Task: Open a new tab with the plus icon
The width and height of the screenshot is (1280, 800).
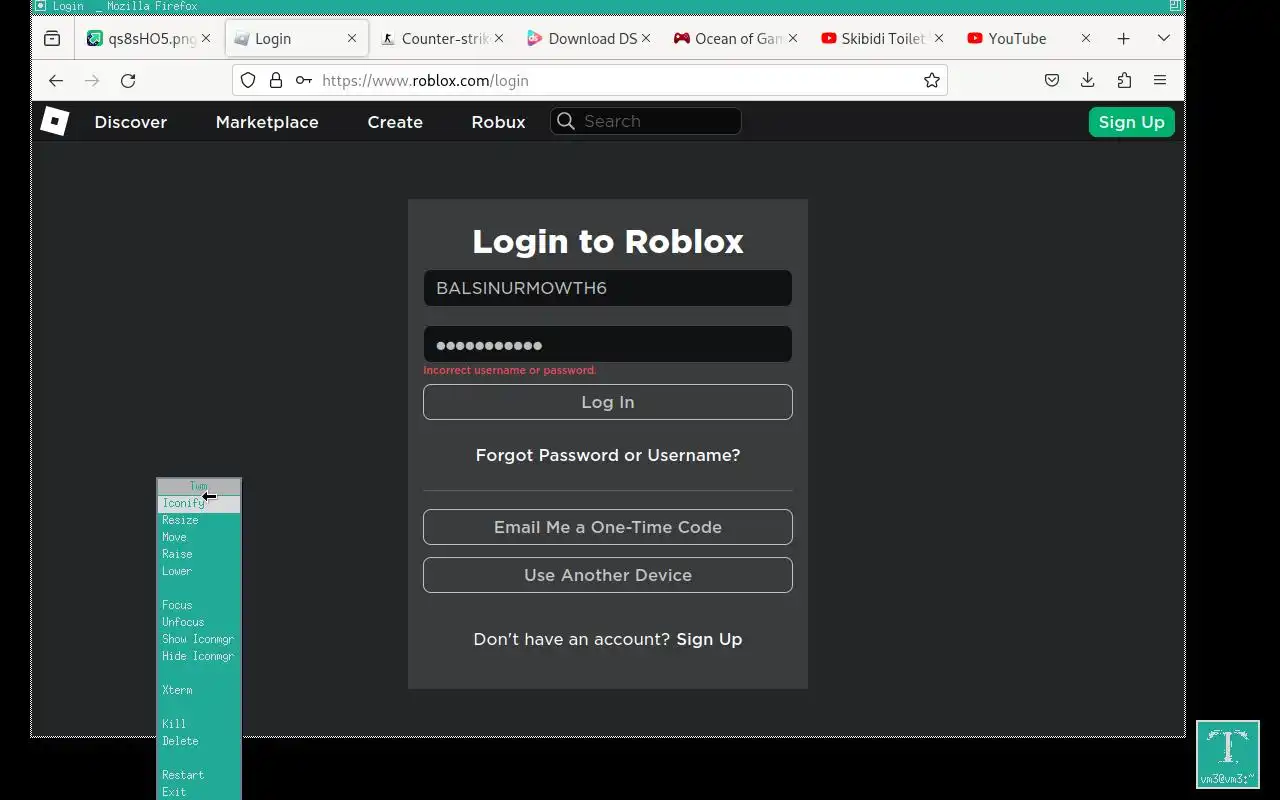Action: pos(1124,39)
